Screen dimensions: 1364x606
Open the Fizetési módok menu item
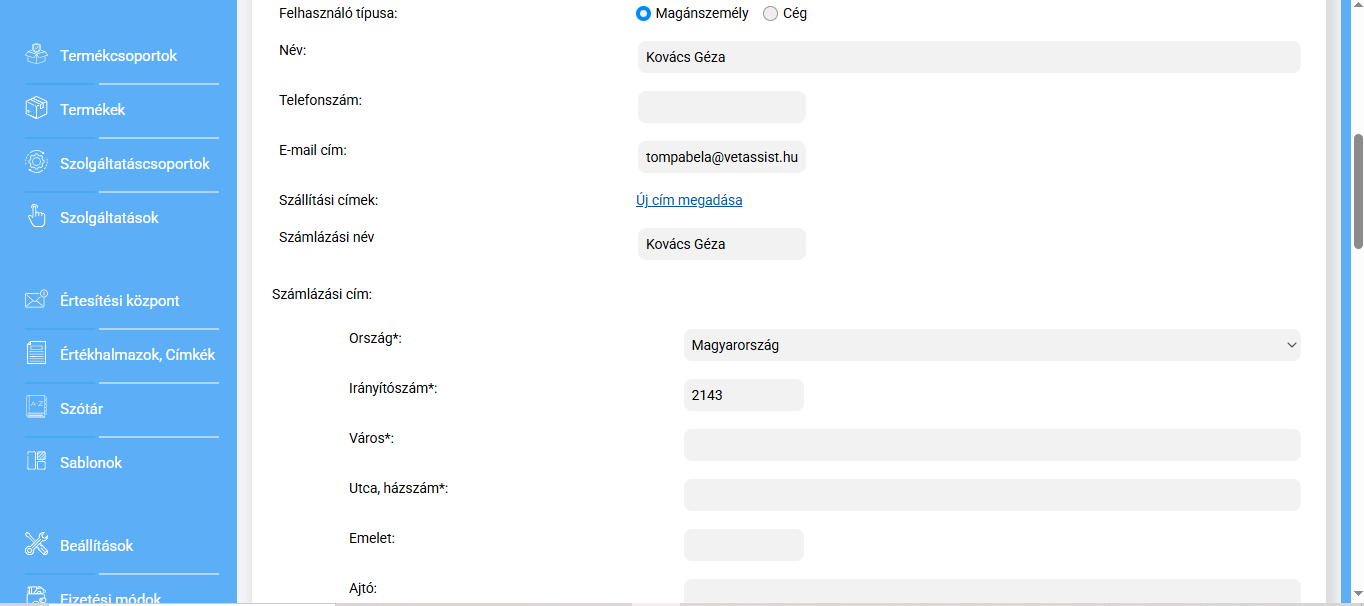(110, 598)
